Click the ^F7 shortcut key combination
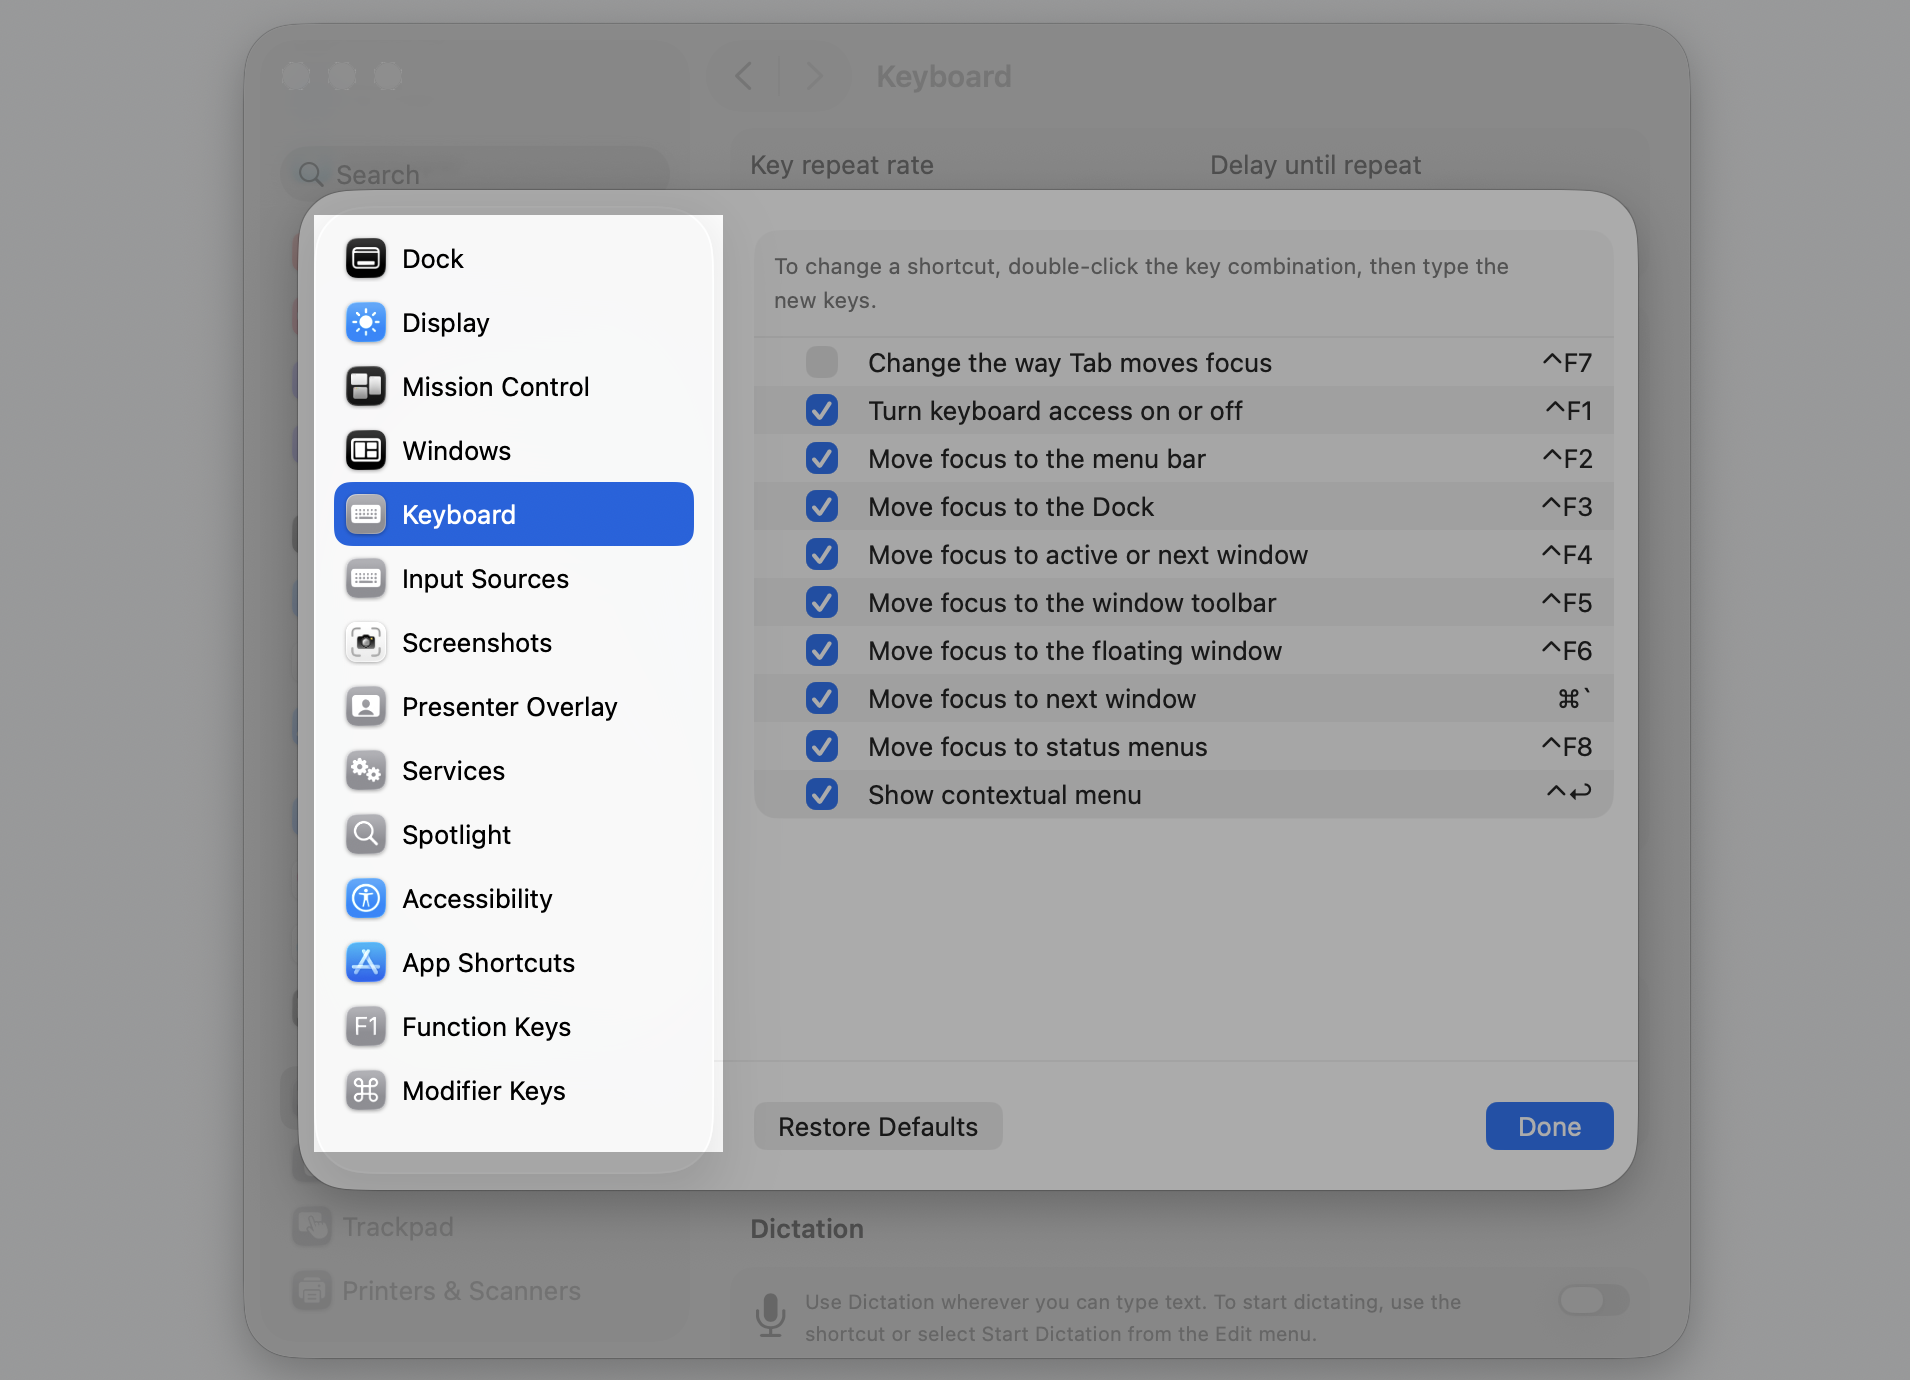The image size is (1910, 1380). point(1567,362)
